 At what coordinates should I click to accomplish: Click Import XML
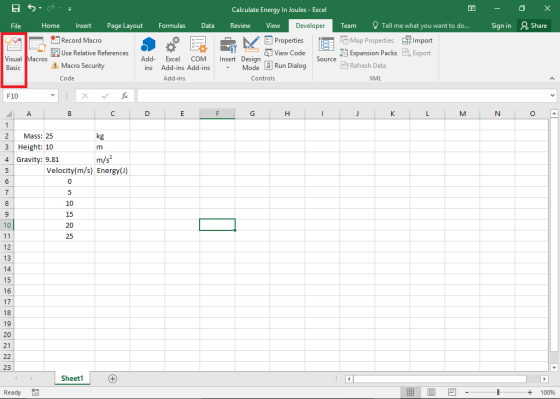point(417,40)
